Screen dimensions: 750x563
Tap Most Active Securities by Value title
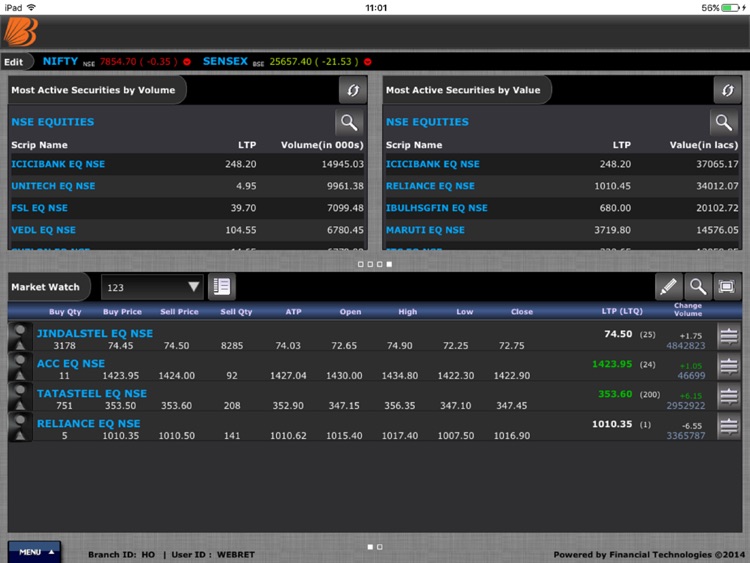click(x=463, y=90)
